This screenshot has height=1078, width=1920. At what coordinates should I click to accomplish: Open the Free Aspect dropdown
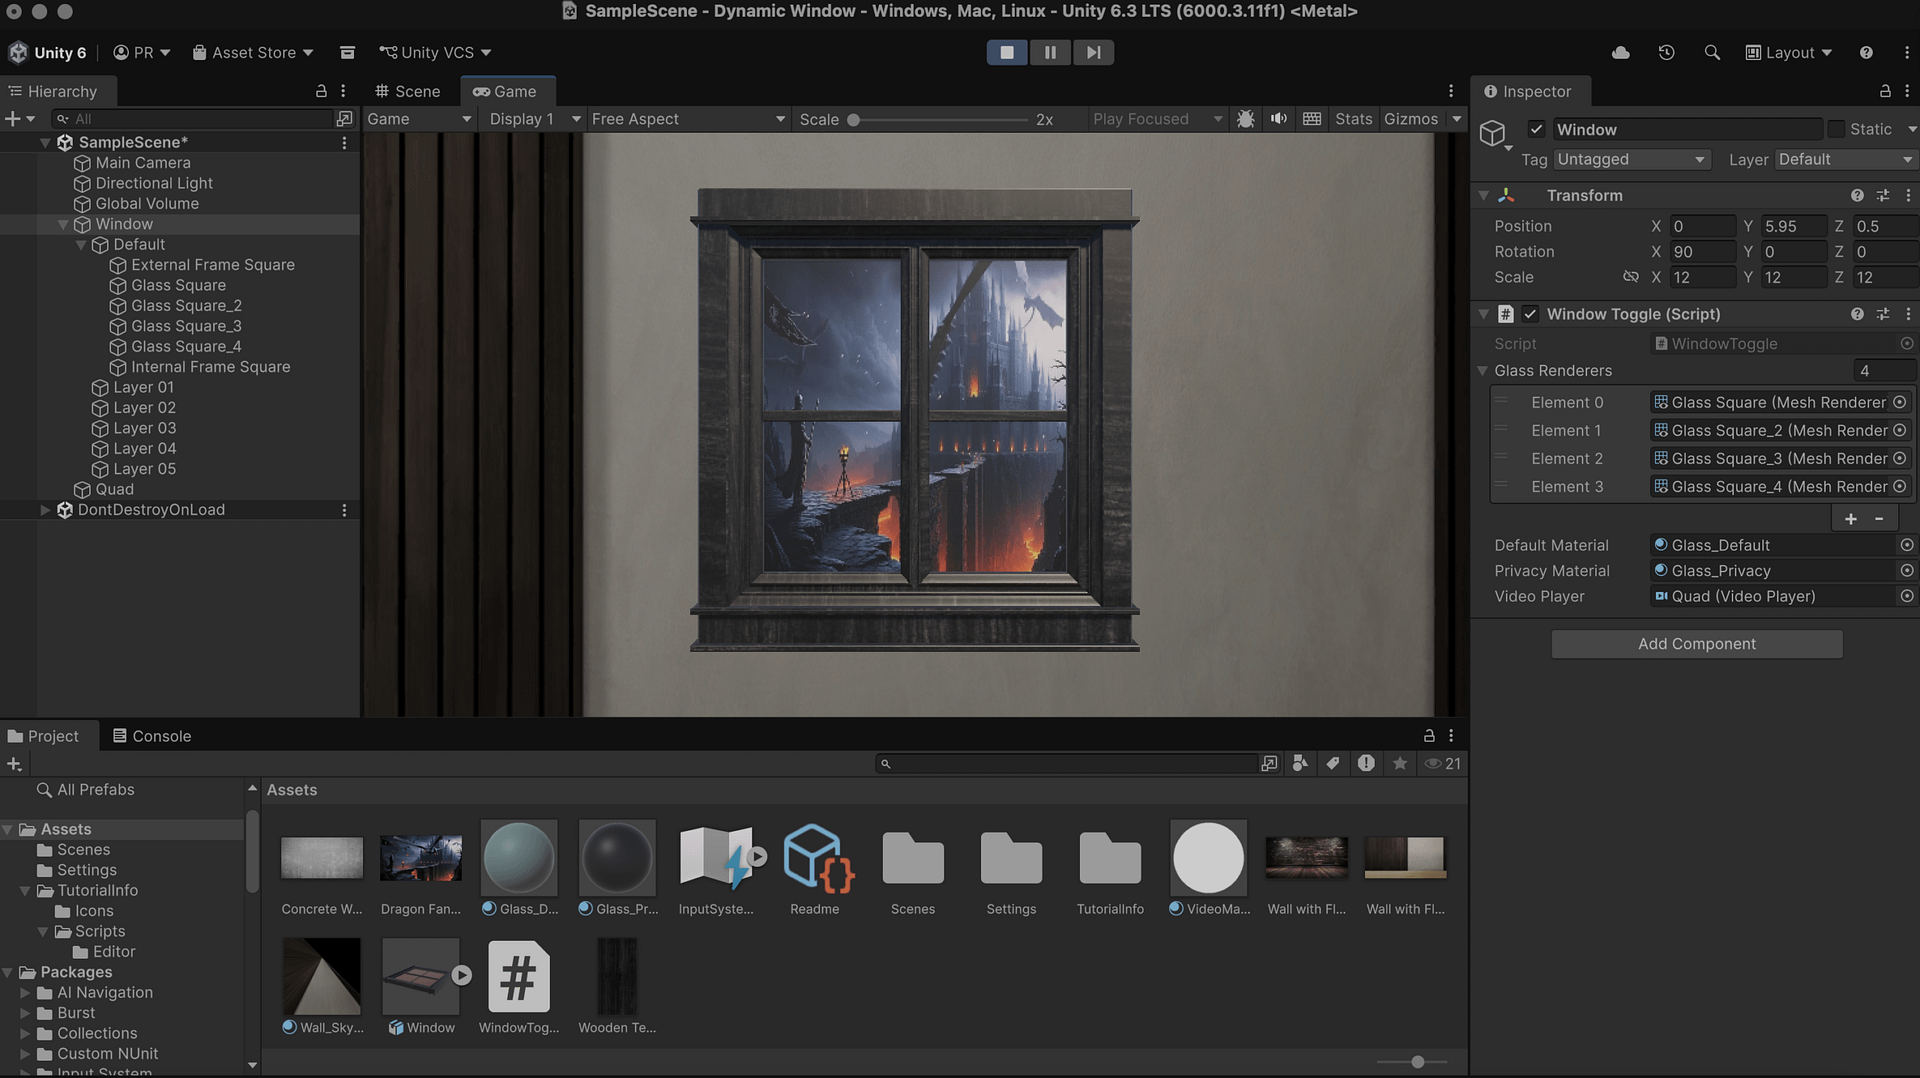(688, 119)
